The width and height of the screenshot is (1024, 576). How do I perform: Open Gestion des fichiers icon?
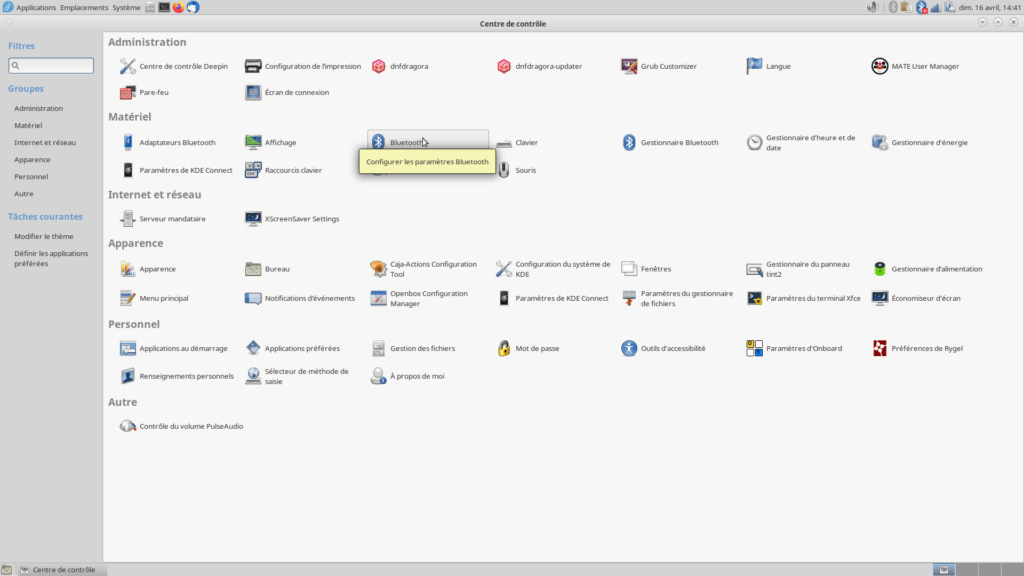[378, 348]
